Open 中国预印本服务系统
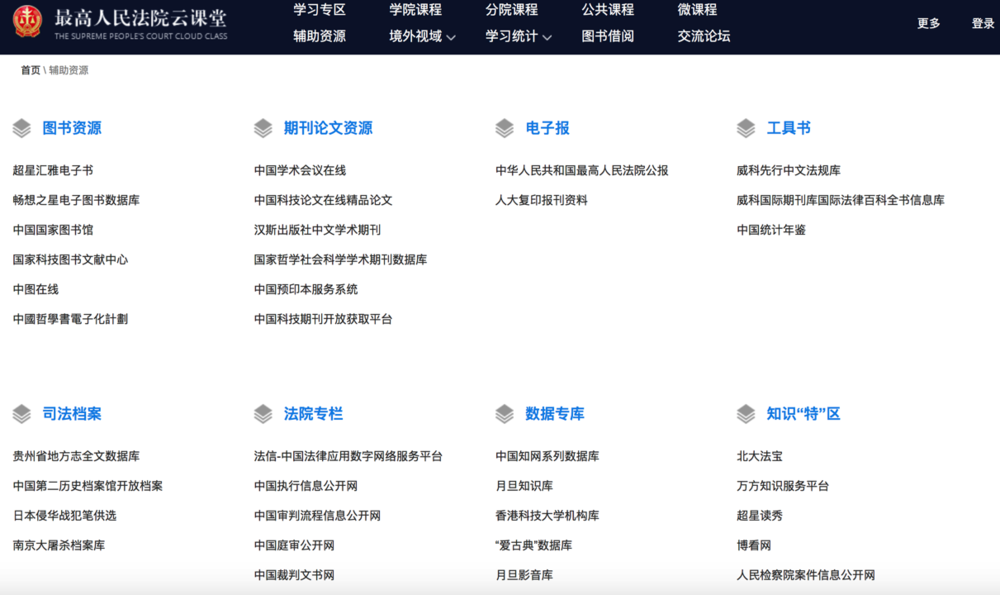 305,290
